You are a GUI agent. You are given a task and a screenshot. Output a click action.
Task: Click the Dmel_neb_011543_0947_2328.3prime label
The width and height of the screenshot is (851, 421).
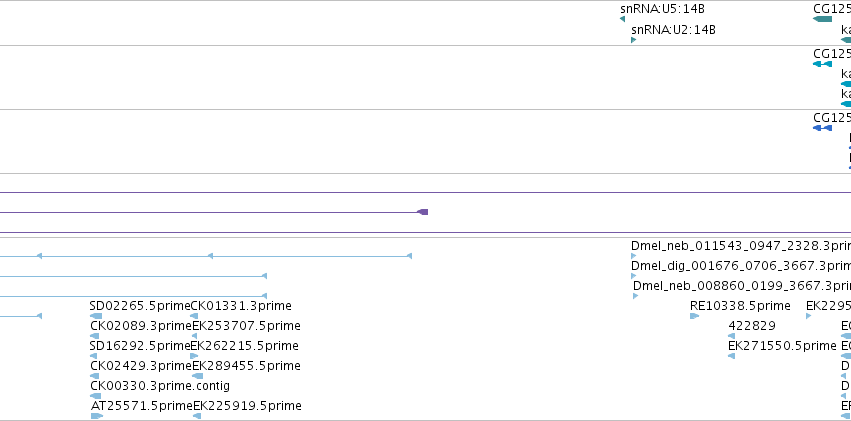(740, 246)
